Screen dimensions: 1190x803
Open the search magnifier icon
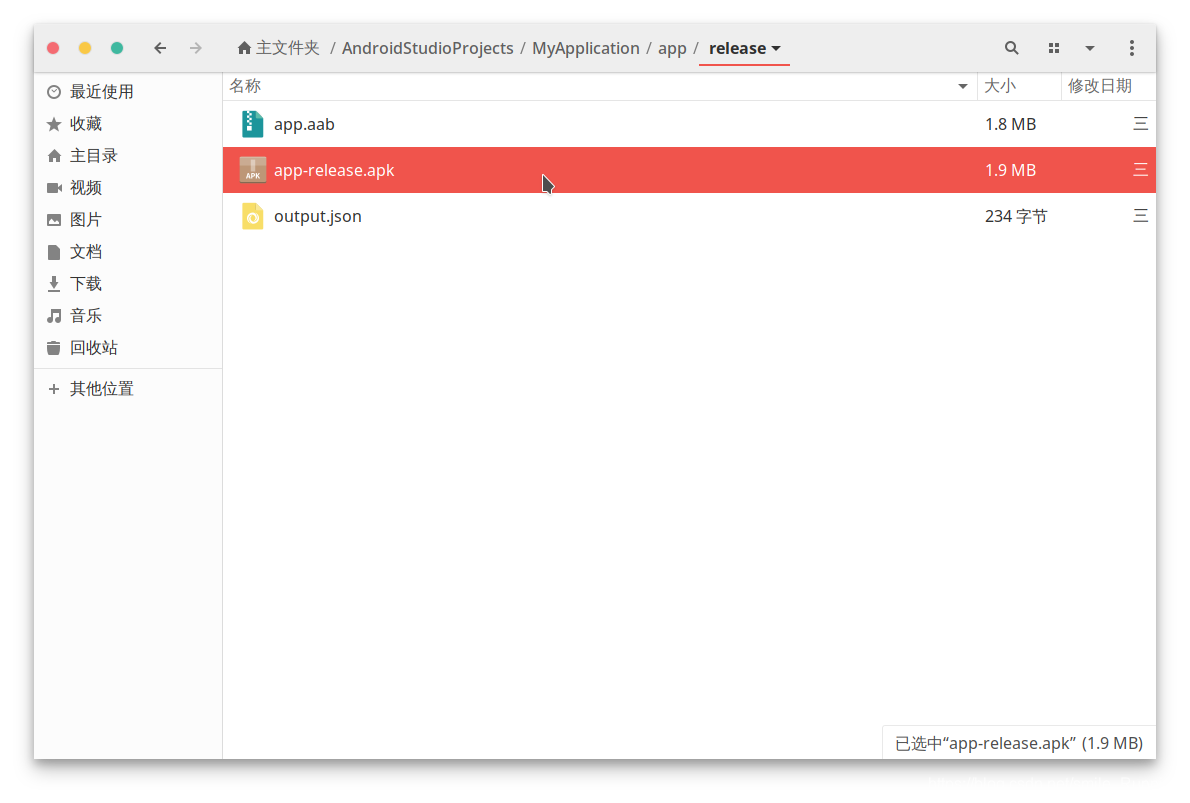click(x=1011, y=48)
